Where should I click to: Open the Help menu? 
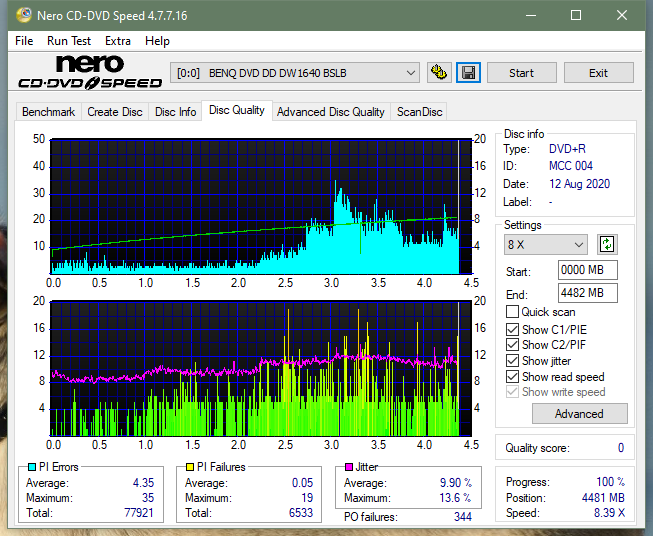click(157, 41)
